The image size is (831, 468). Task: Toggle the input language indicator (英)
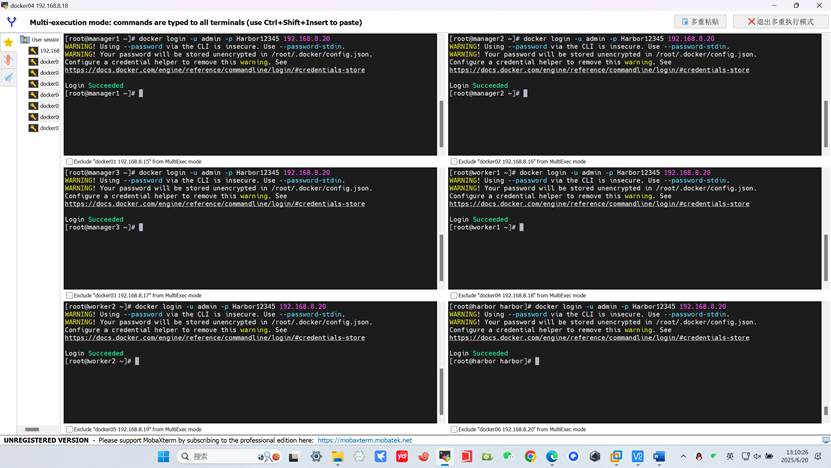click(x=730, y=456)
